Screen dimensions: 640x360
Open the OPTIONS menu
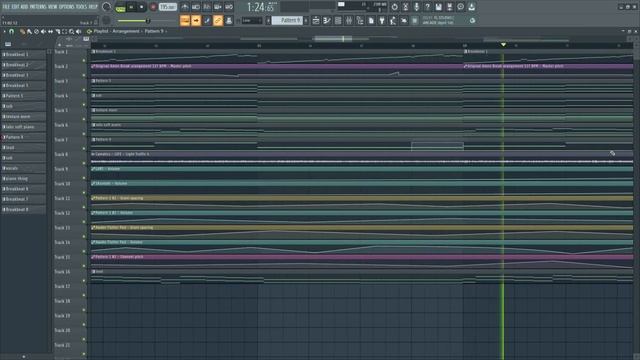click(67, 7)
